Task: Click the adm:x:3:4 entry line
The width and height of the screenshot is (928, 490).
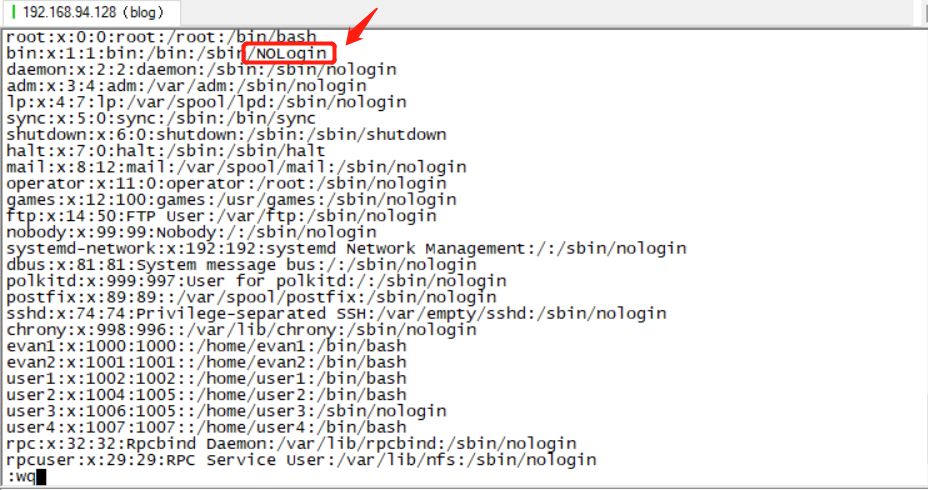Action: [186, 86]
